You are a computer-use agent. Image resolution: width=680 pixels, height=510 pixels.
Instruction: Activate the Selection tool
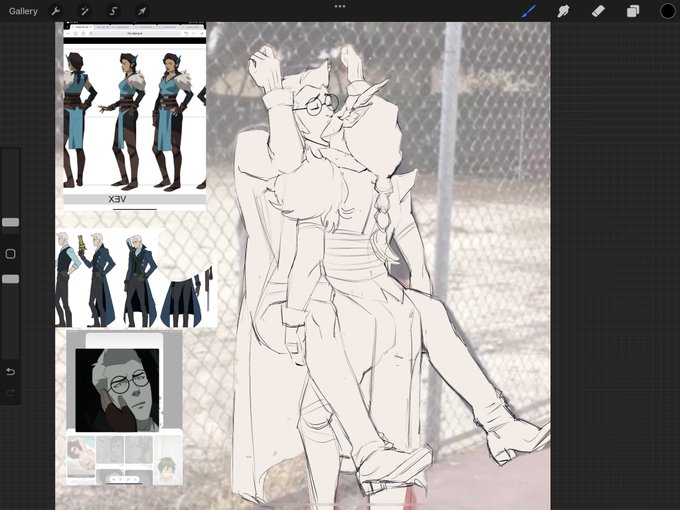113,11
